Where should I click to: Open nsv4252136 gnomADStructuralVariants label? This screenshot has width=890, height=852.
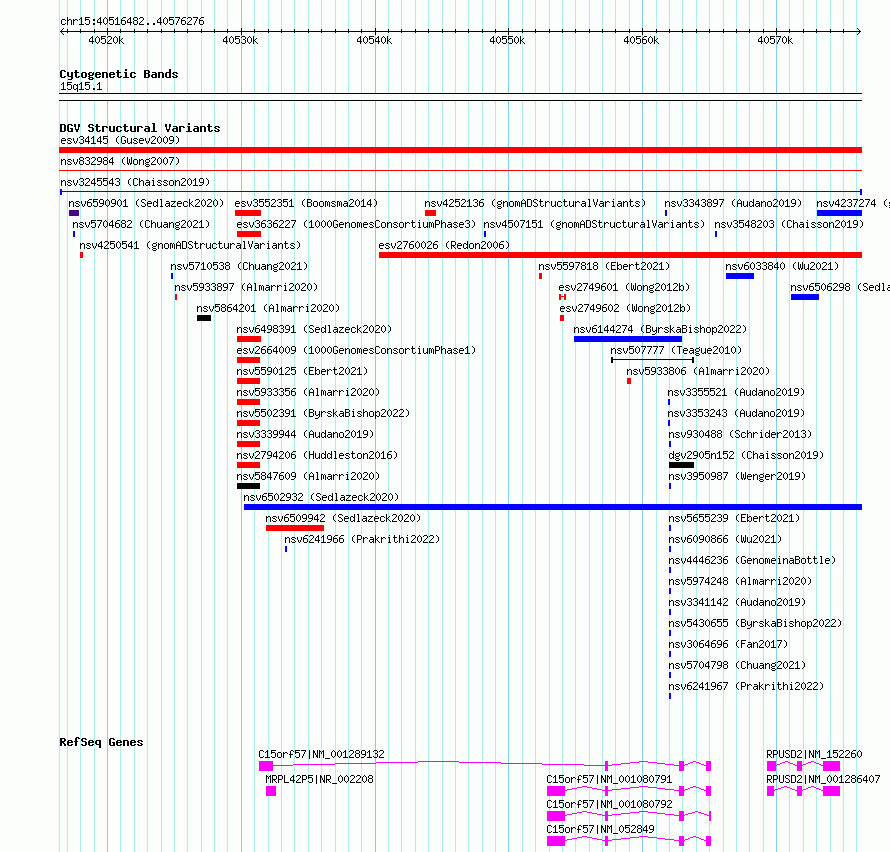pos(535,203)
